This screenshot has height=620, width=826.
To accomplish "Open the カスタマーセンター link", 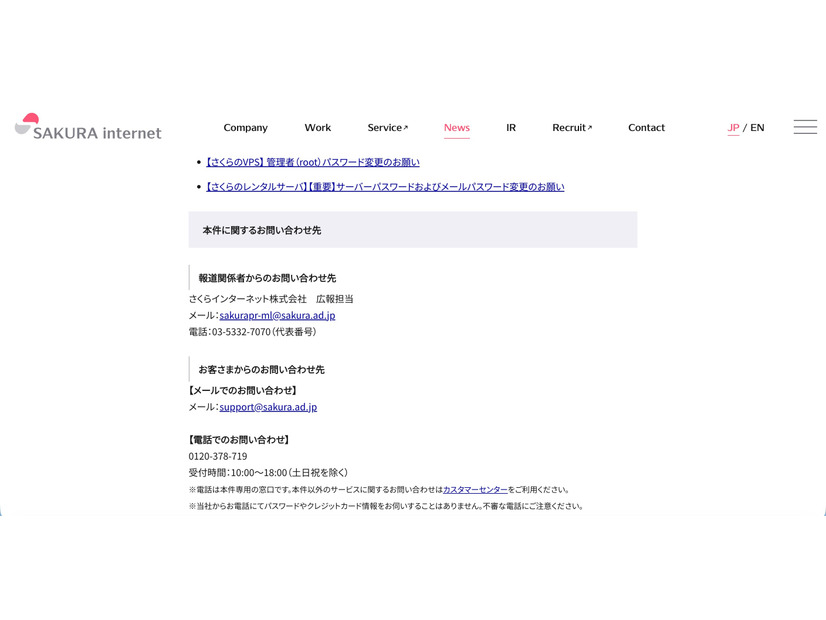I will point(475,490).
